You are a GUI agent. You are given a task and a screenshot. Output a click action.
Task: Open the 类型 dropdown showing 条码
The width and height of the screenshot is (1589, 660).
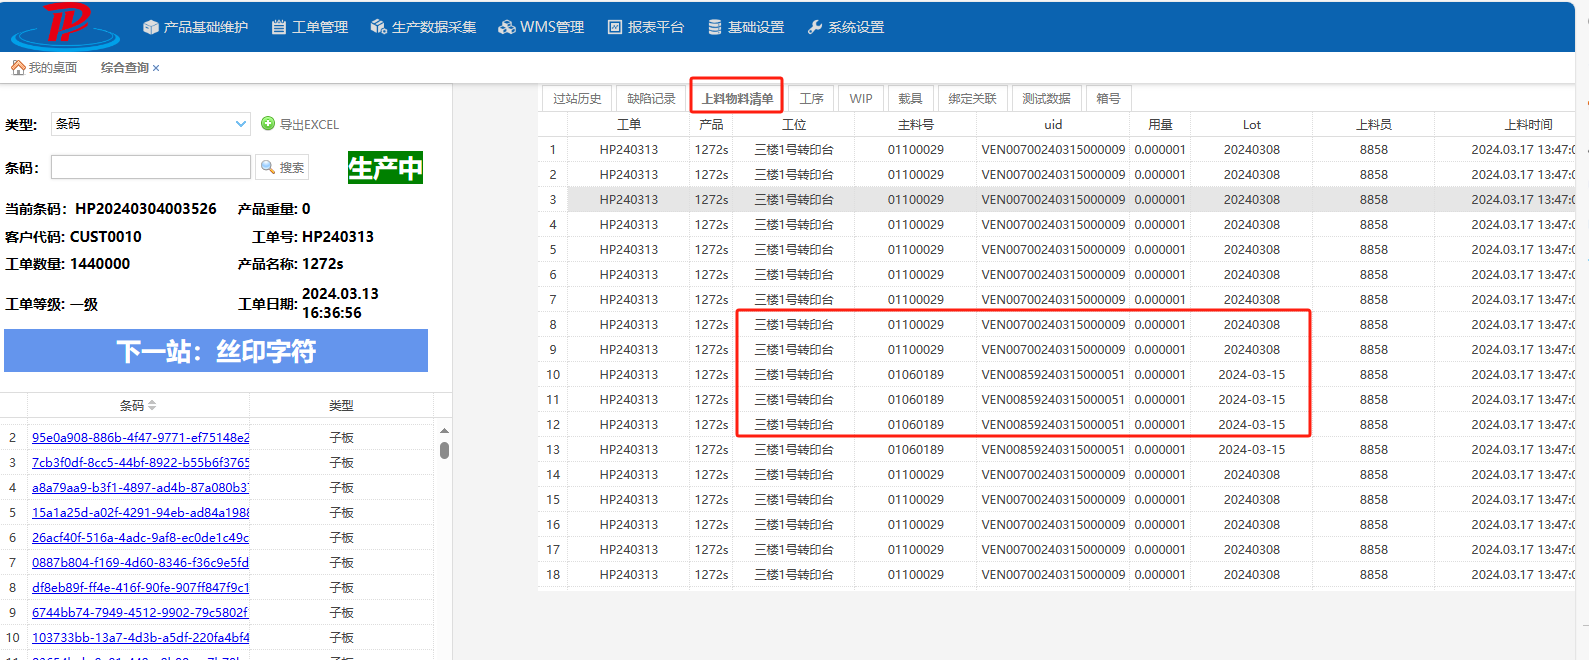click(150, 124)
